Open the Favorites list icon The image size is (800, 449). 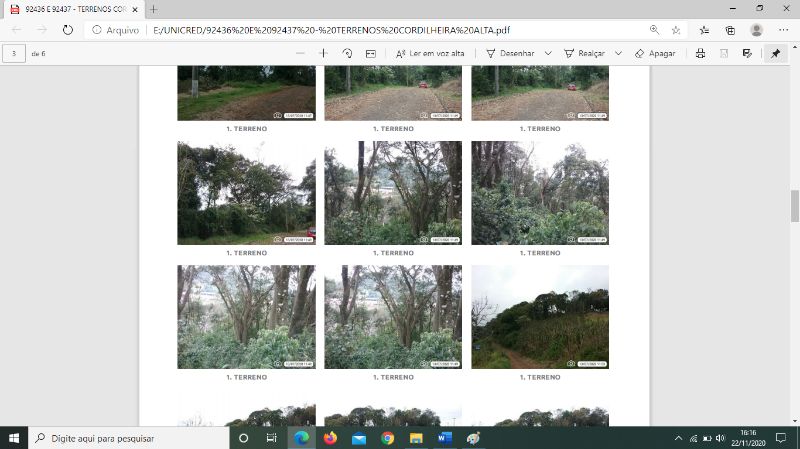705,30
